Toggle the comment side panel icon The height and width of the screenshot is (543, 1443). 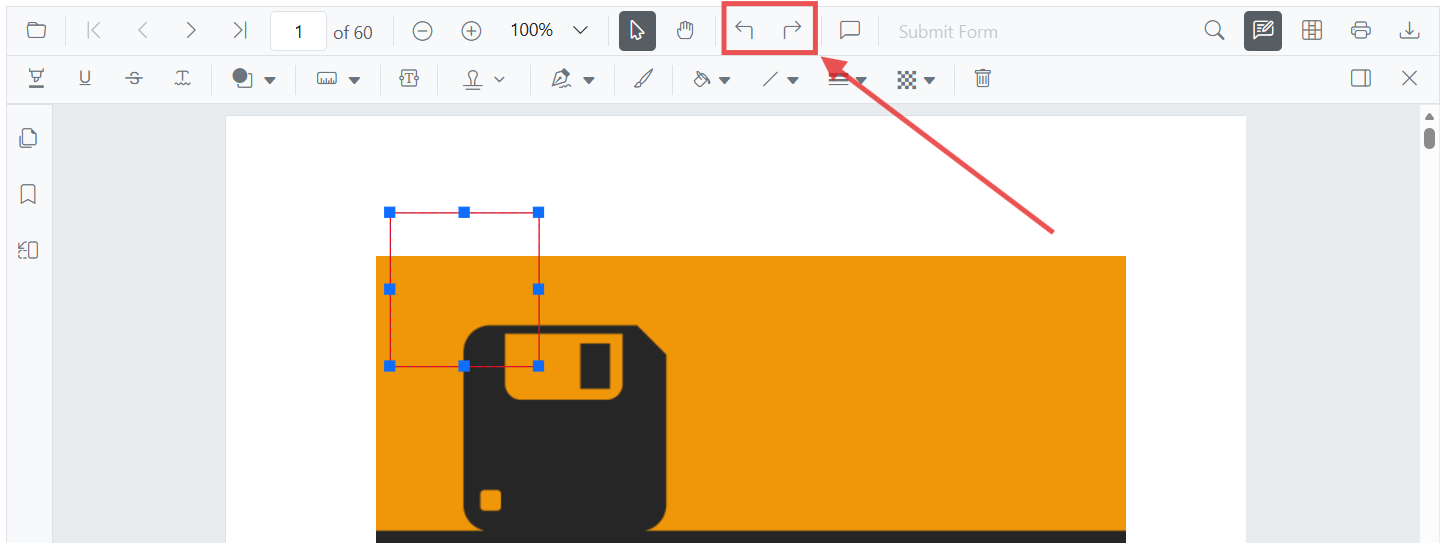click(x=1360, y=79)
